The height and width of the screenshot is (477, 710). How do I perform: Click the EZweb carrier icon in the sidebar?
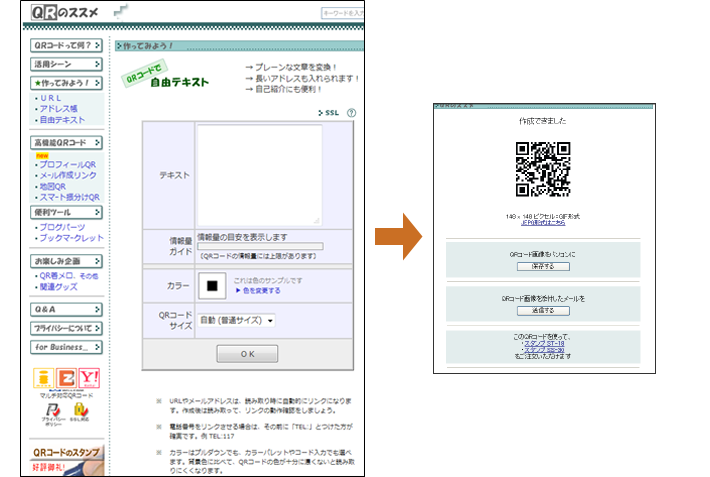point(67,378)
